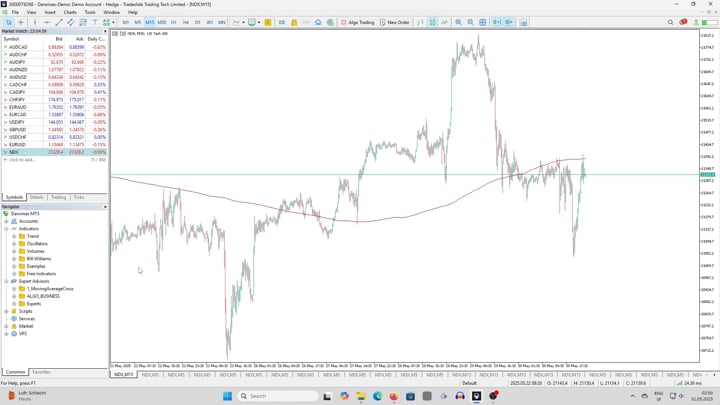This screenshot has height=405, width=720.
Task: Close the Navigator panel
Action: [x=105, y=207]
